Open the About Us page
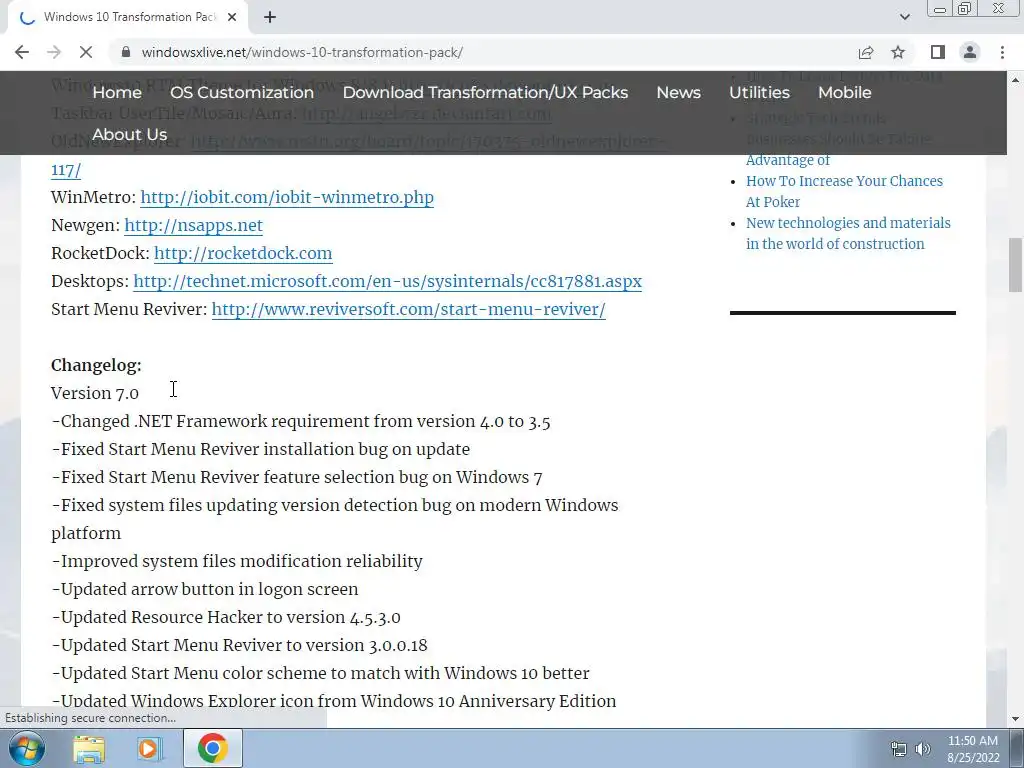Image resolution: width=1024 pixels, height=768 pixels. click(x=129, y=134)
